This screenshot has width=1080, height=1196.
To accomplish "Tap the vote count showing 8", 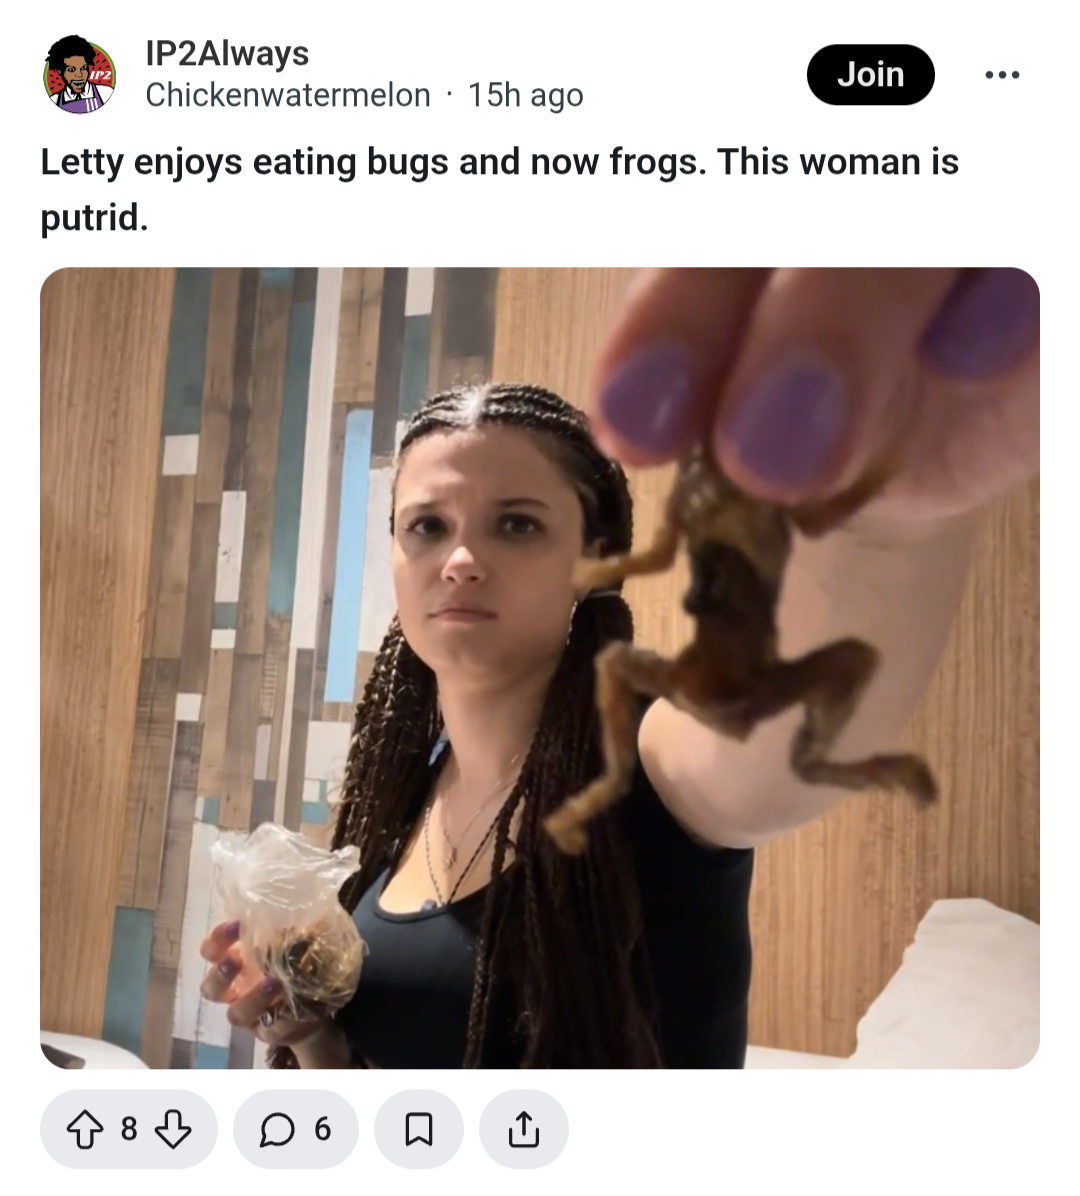I will point(129,1129).
